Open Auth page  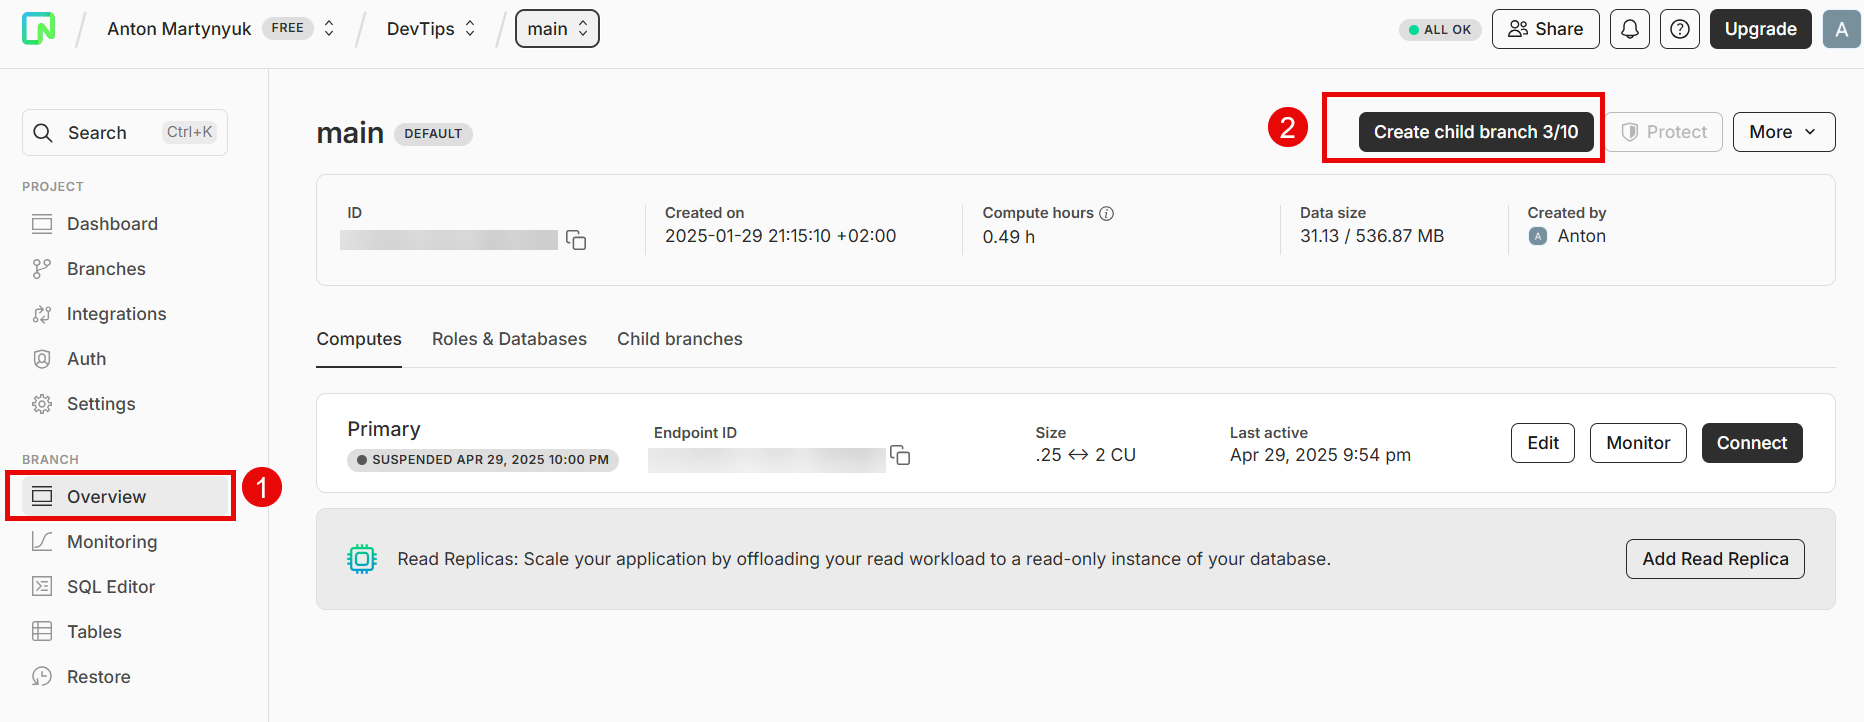pos(86,359)
